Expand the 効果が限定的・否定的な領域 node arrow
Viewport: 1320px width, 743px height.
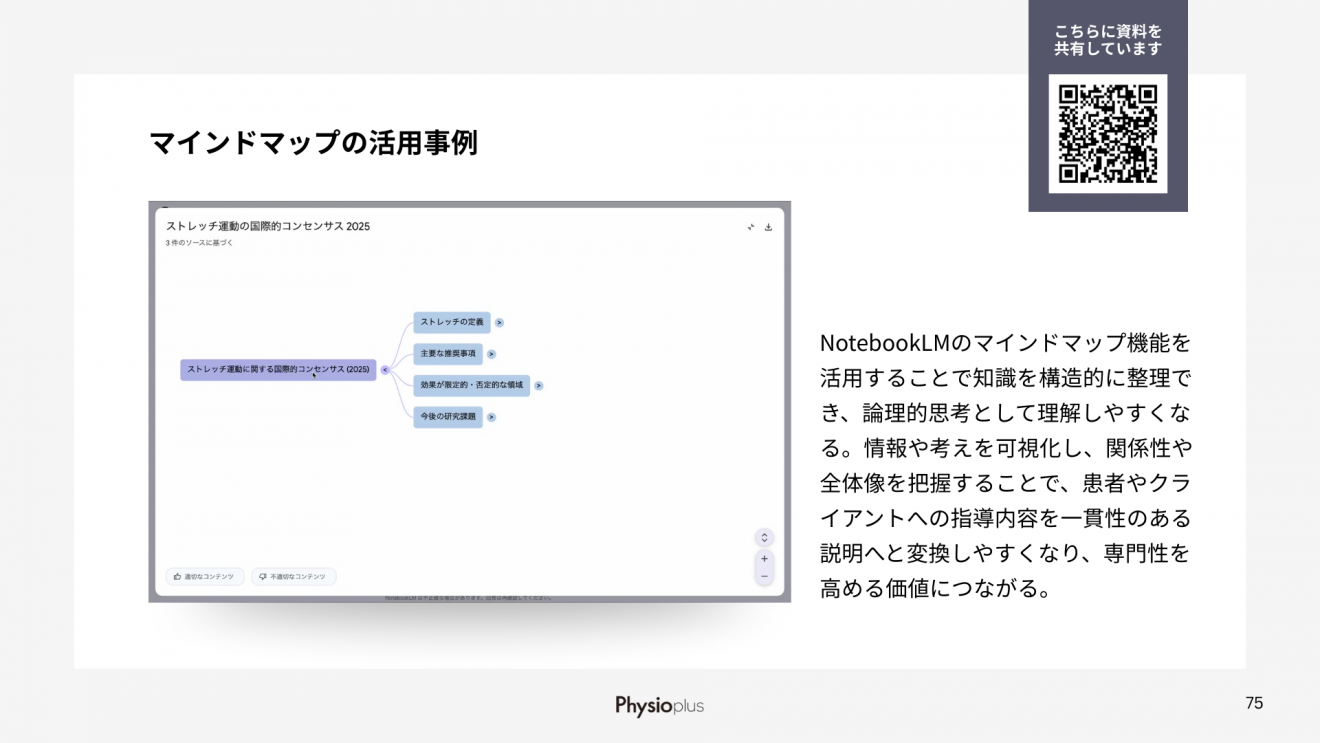click(x=539, y=385)
